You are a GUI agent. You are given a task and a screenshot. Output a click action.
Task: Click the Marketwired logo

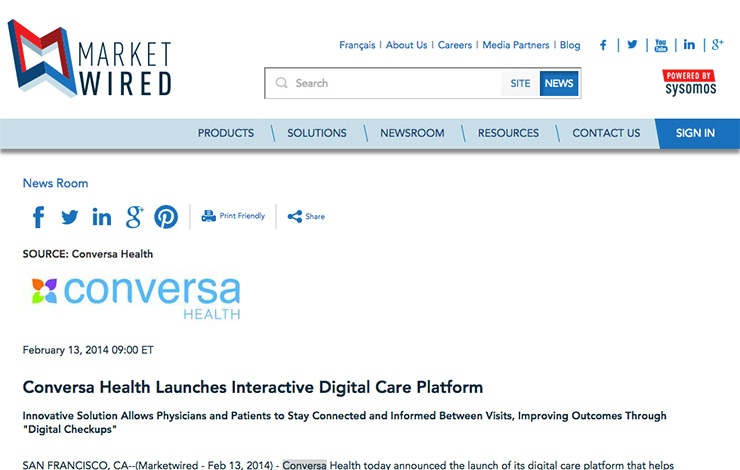90,58
